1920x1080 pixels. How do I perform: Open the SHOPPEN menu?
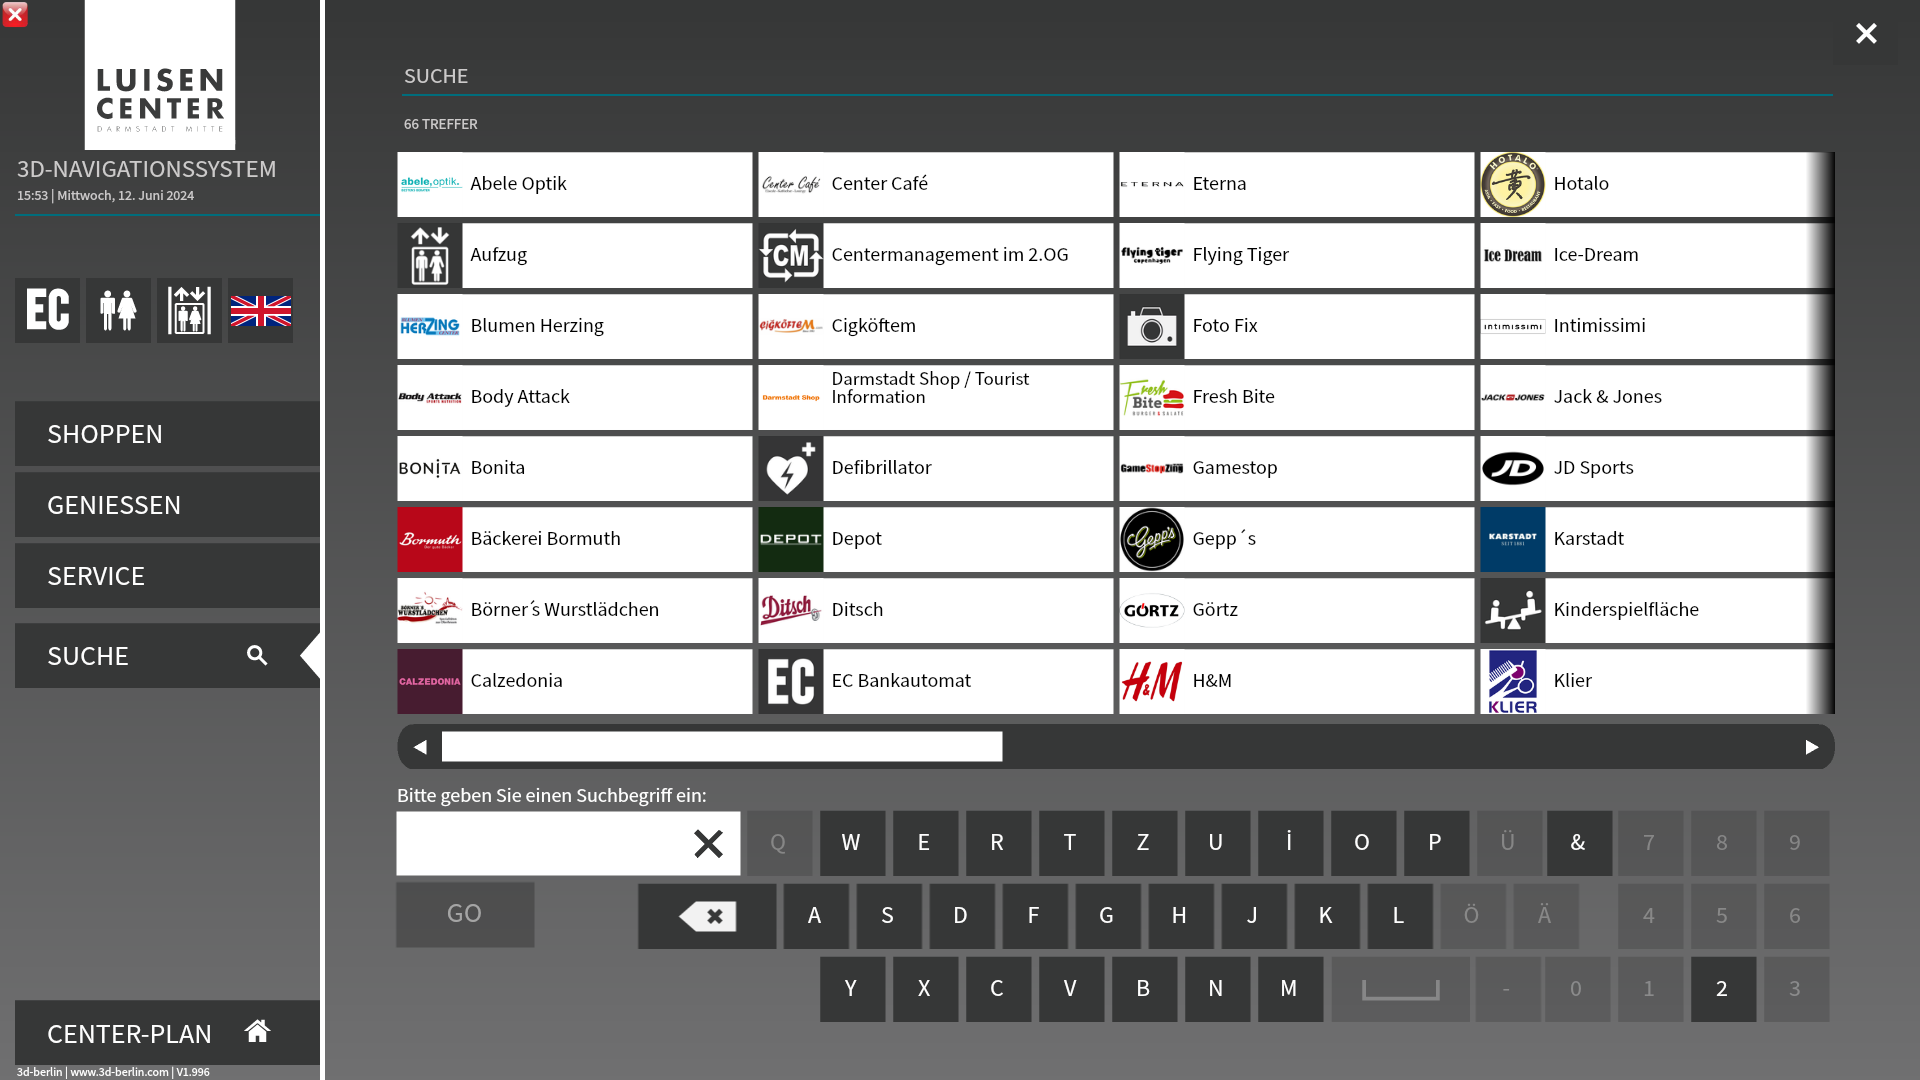[167, 433]
